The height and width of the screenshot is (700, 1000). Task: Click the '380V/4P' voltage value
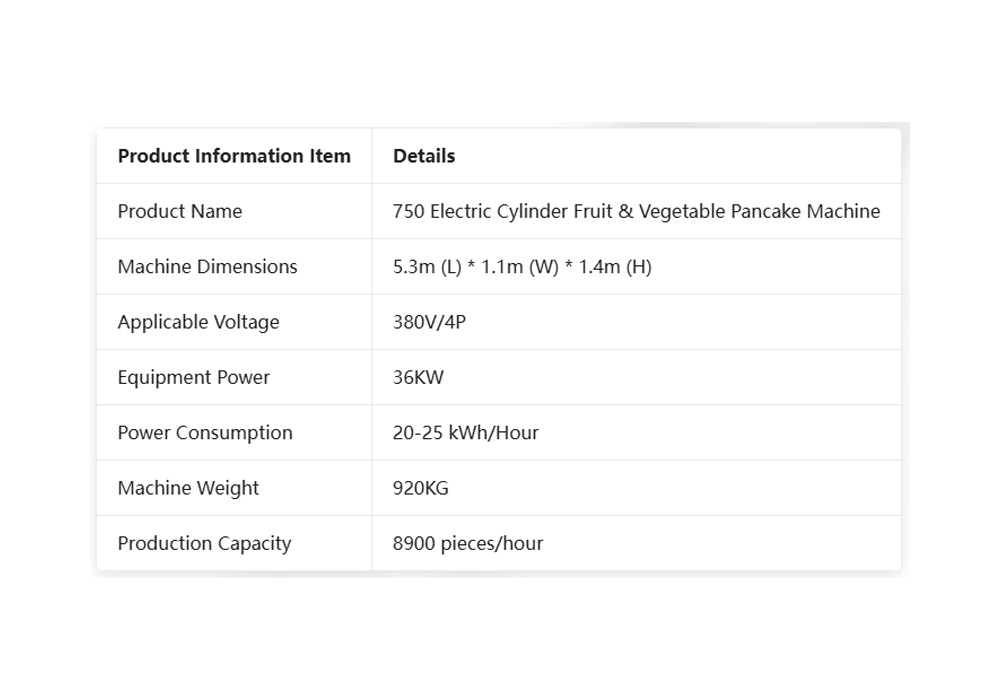tap(429, 322)
